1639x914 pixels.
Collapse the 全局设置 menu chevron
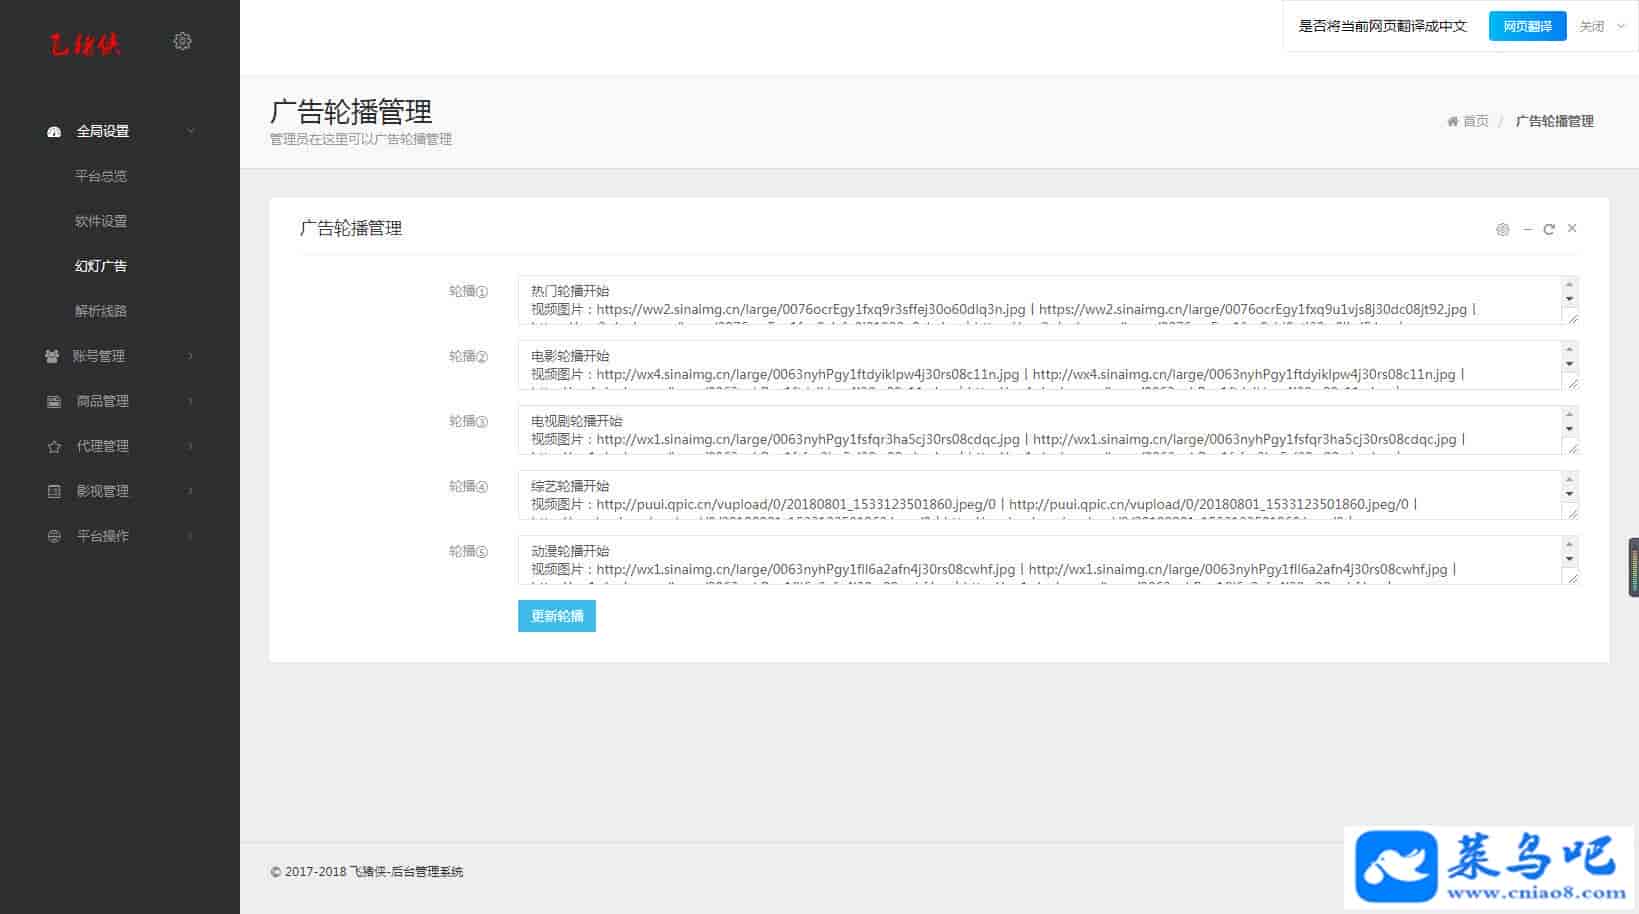(x=191, y=132)
